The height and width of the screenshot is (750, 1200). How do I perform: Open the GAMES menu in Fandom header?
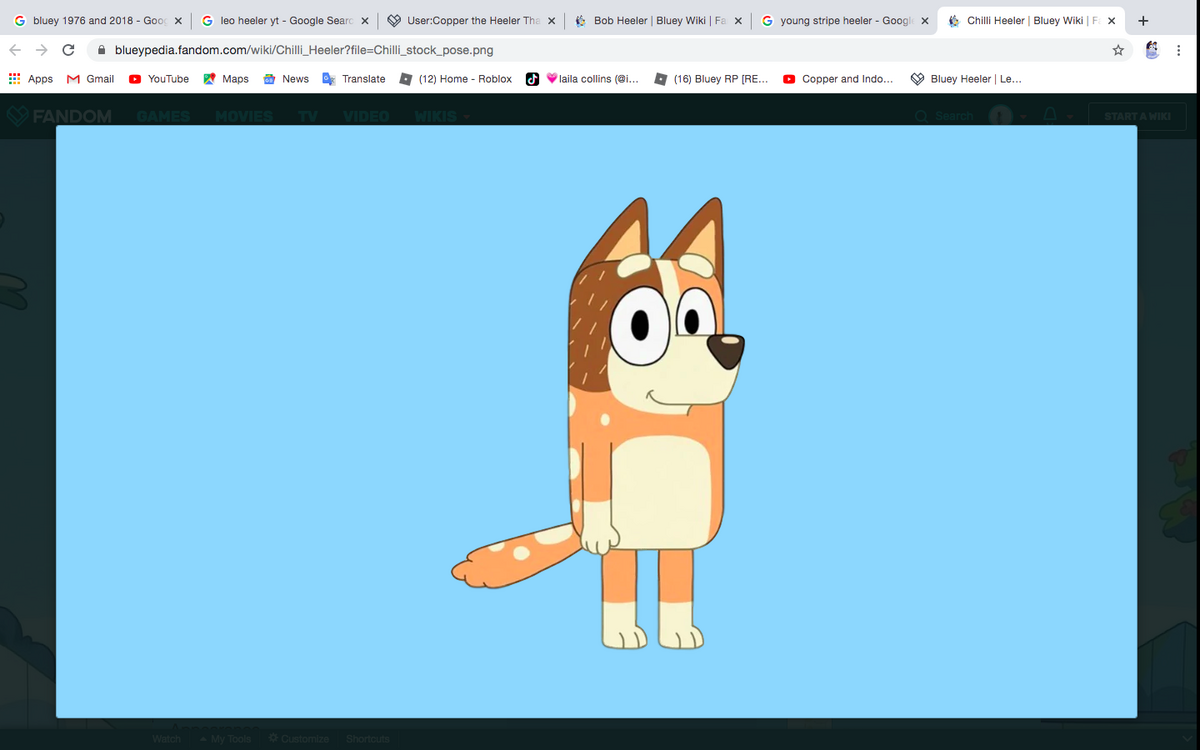[x=163, y=116]
